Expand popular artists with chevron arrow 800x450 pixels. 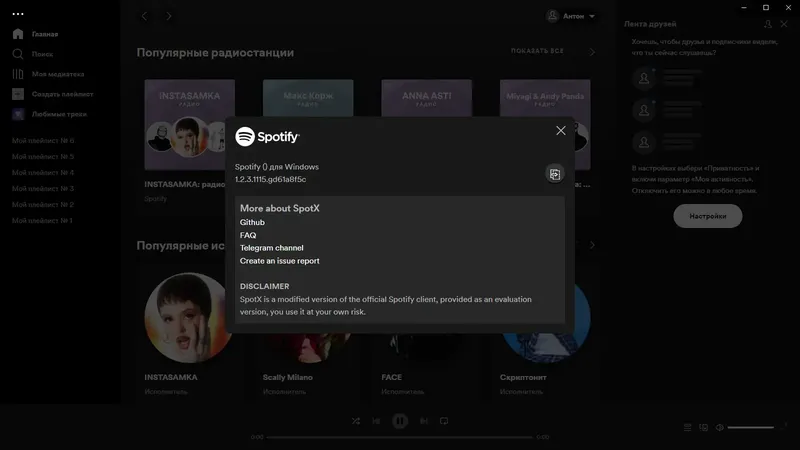[x=592, y=245]
